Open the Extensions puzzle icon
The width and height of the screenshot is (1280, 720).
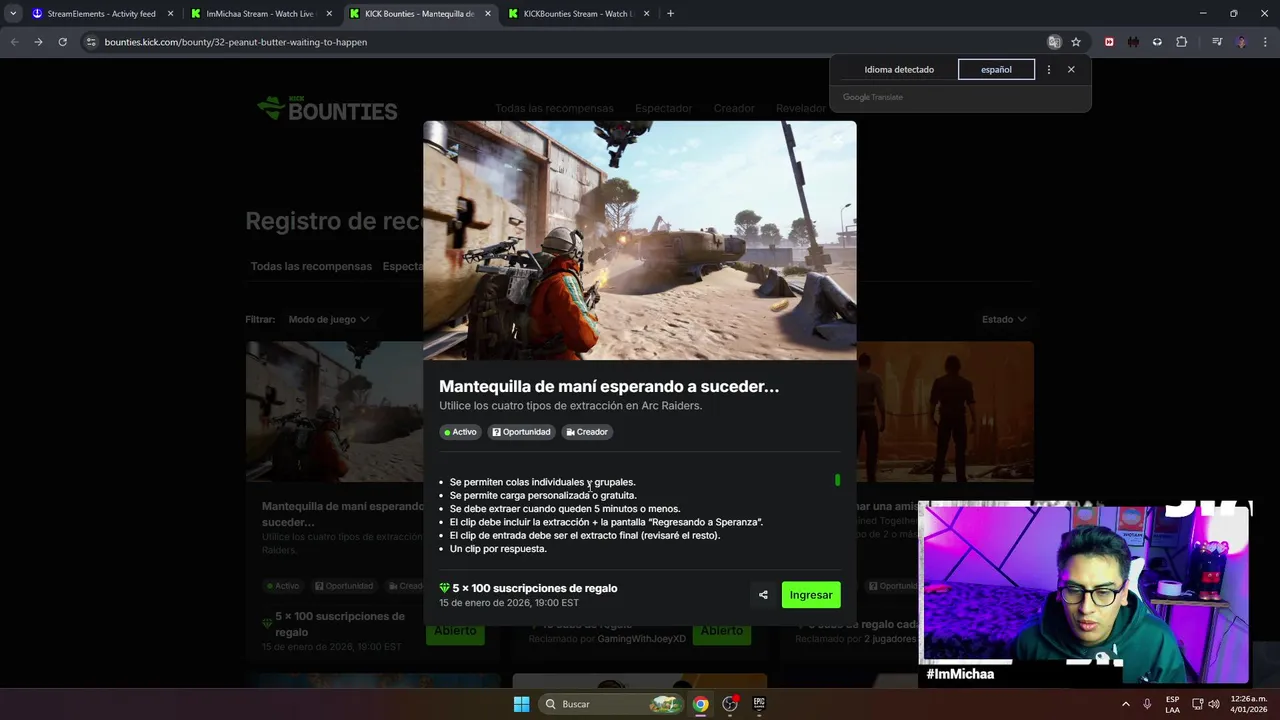pos(1181,42)
